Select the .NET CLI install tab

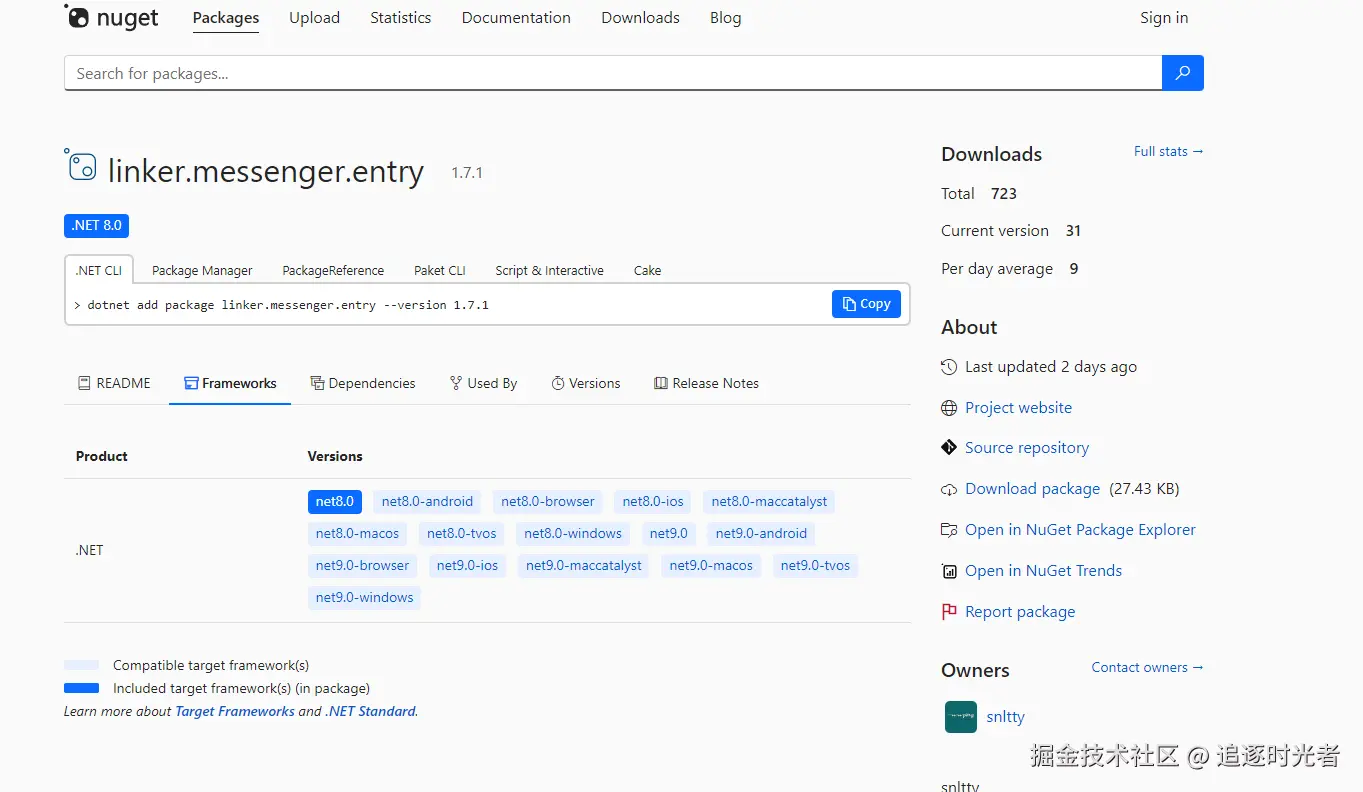click(99, 270)
